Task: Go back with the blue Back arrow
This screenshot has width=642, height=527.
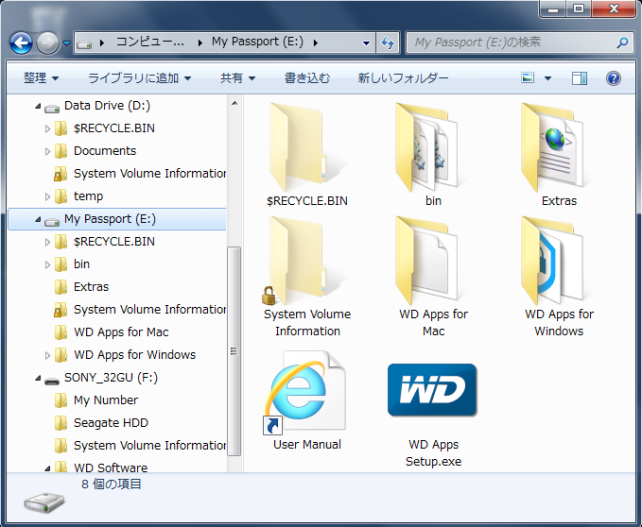Action: [20, 43]
